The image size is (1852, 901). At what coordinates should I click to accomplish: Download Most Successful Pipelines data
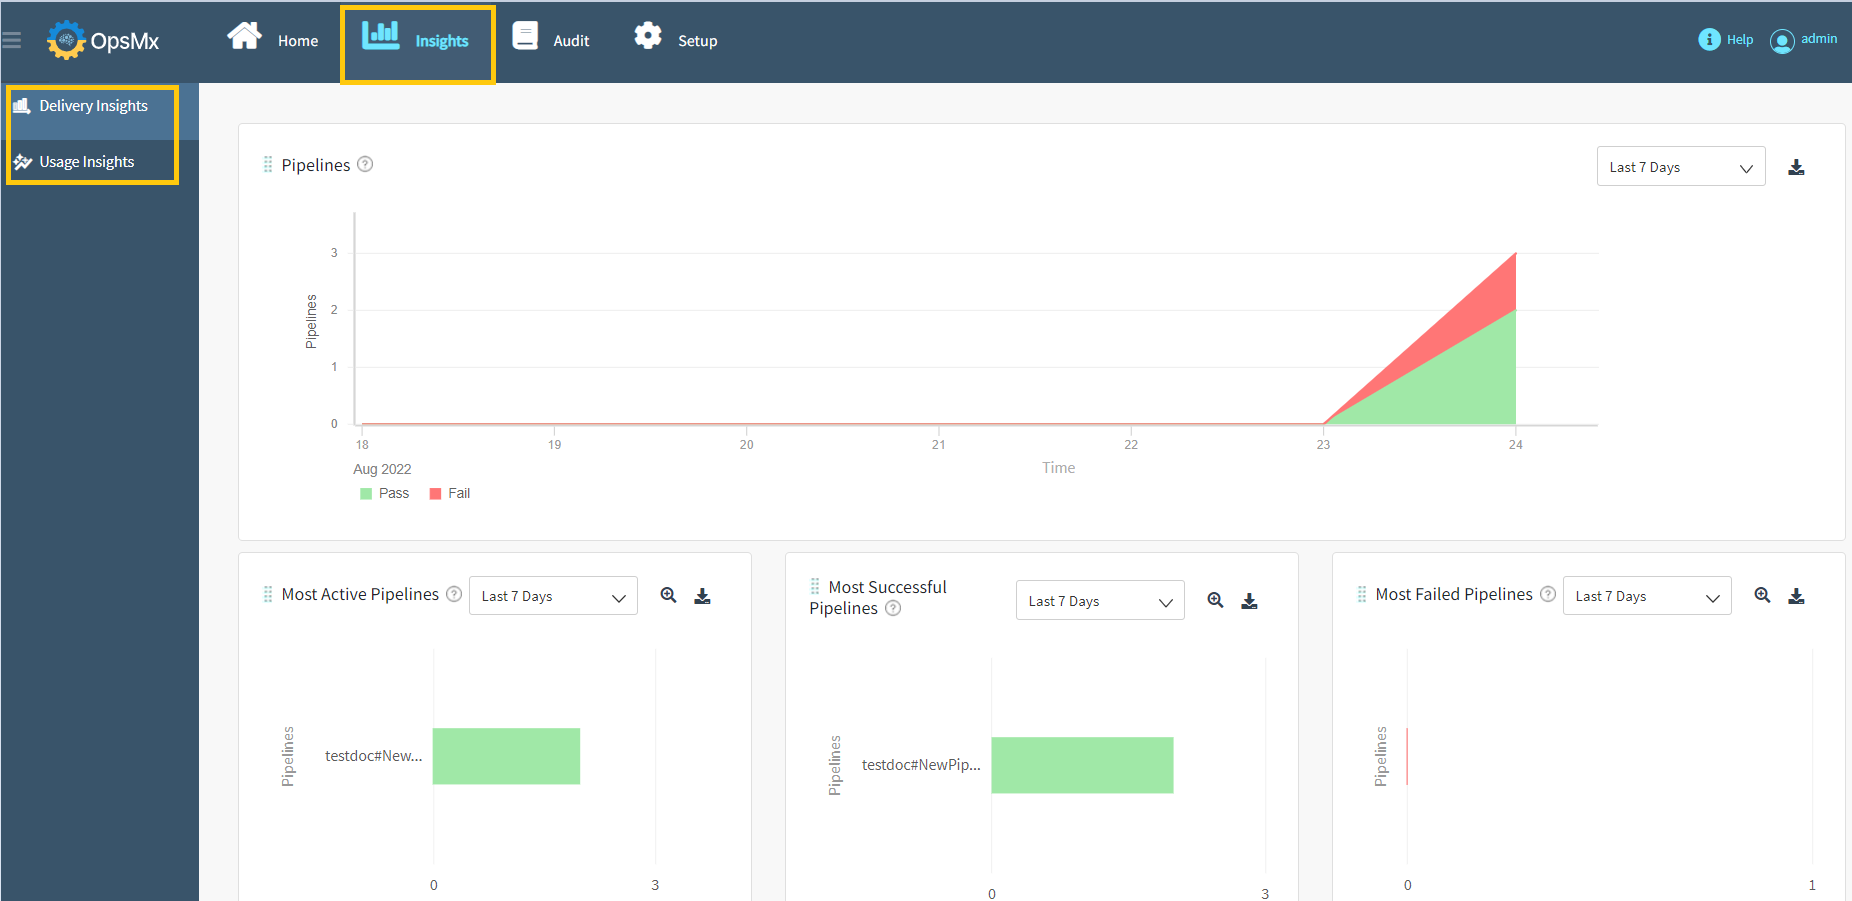pyautogui.click(x=1249, y=601)
